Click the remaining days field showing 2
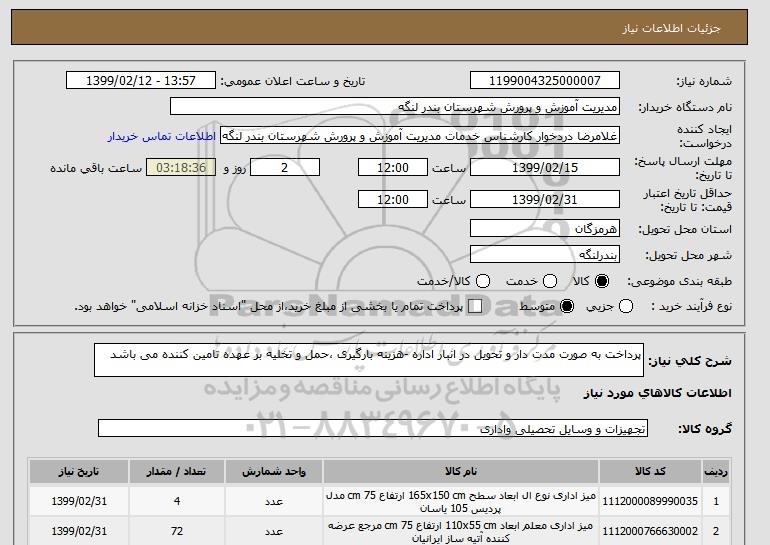Viewport: 770px width, 545px height. (x=285, y=167)
